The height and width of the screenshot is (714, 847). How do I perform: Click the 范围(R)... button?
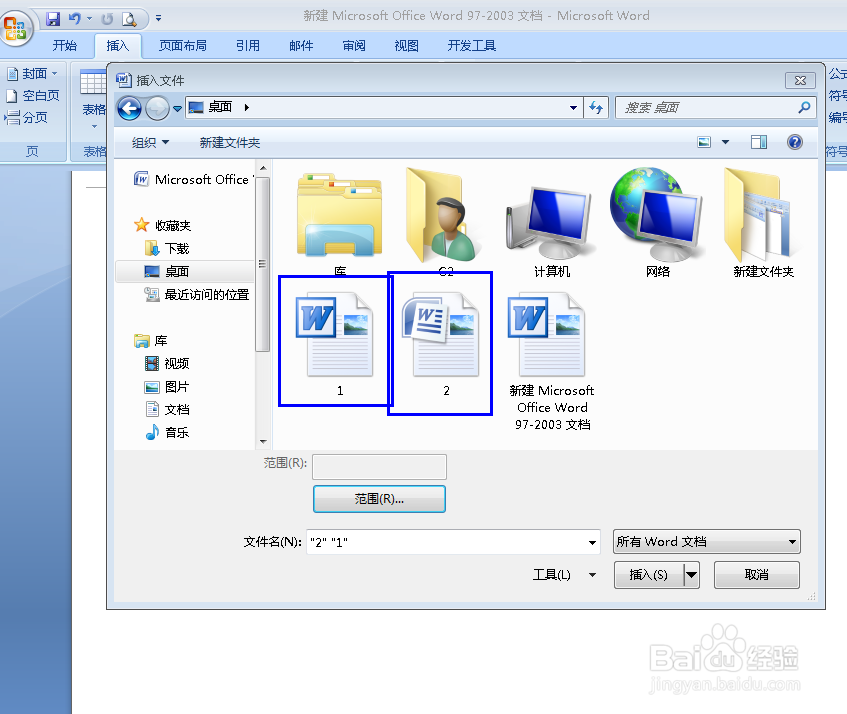point(379,499)
